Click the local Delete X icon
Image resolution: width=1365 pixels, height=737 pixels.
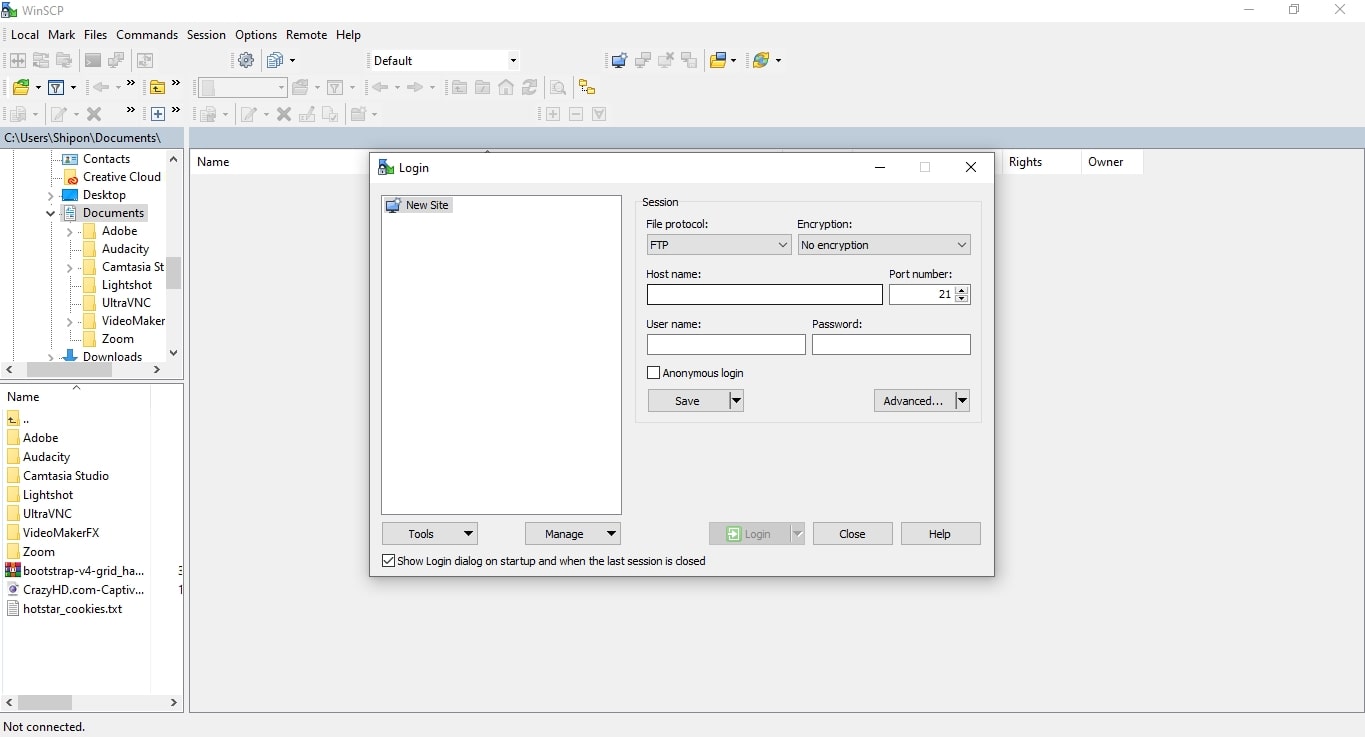click(94, 113)
